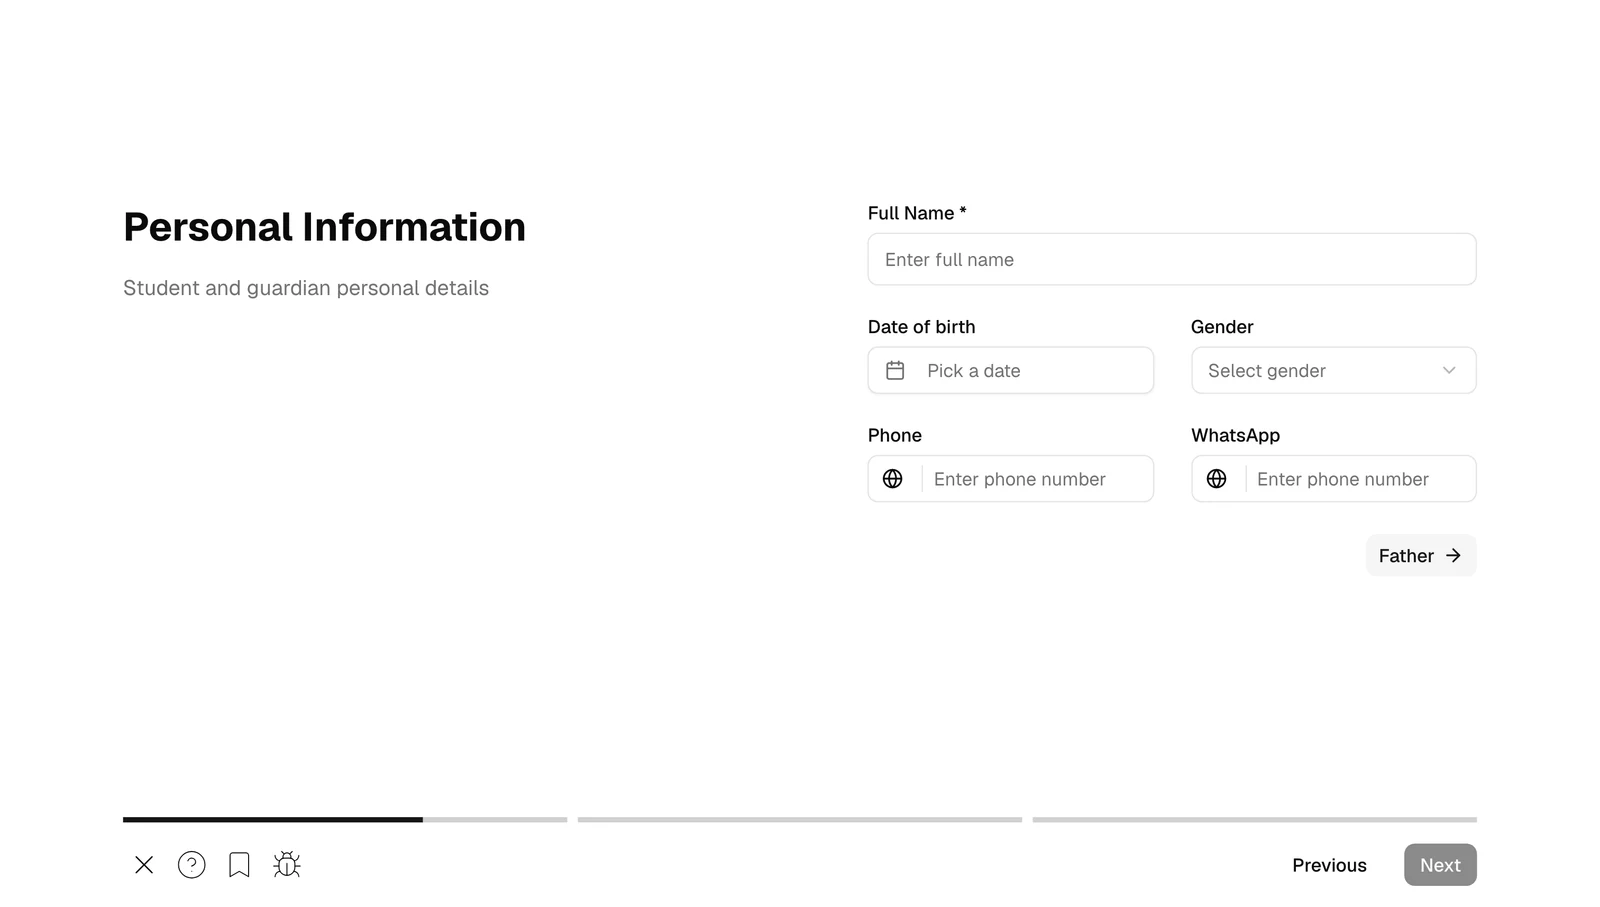The height and width of the screenshot is (907, 1600).
Task: Focus the Full Name input field
Action: [x=1172, y=260]
